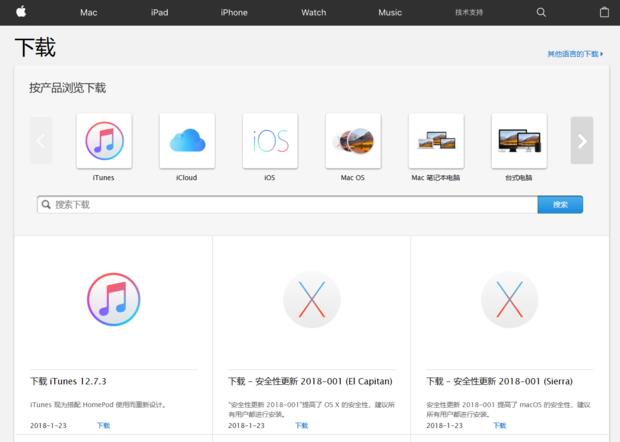Choose the Mac OS product icon
Image resolution: width=620 pixels, height=442 pixels.
[353, 141]
